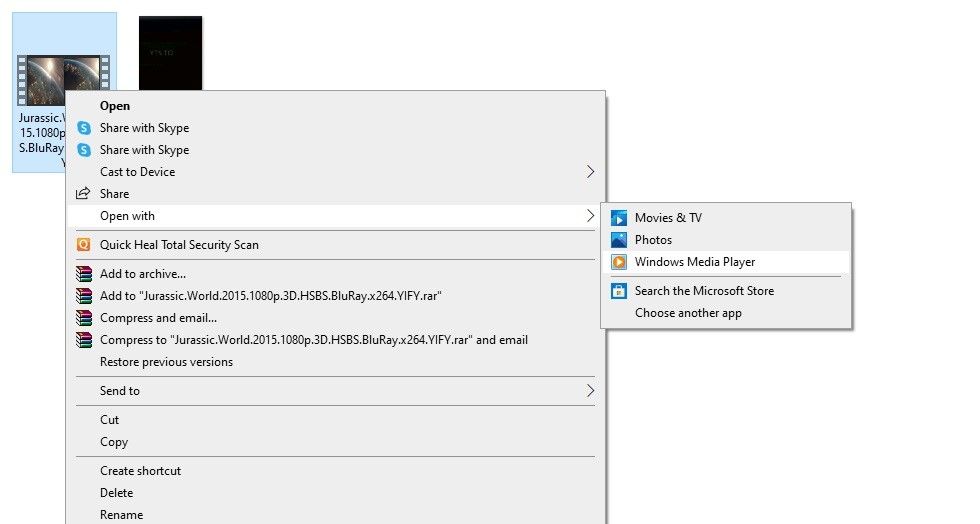
Task: Select Restore previous versions
Action: click(x=336, y=361)
